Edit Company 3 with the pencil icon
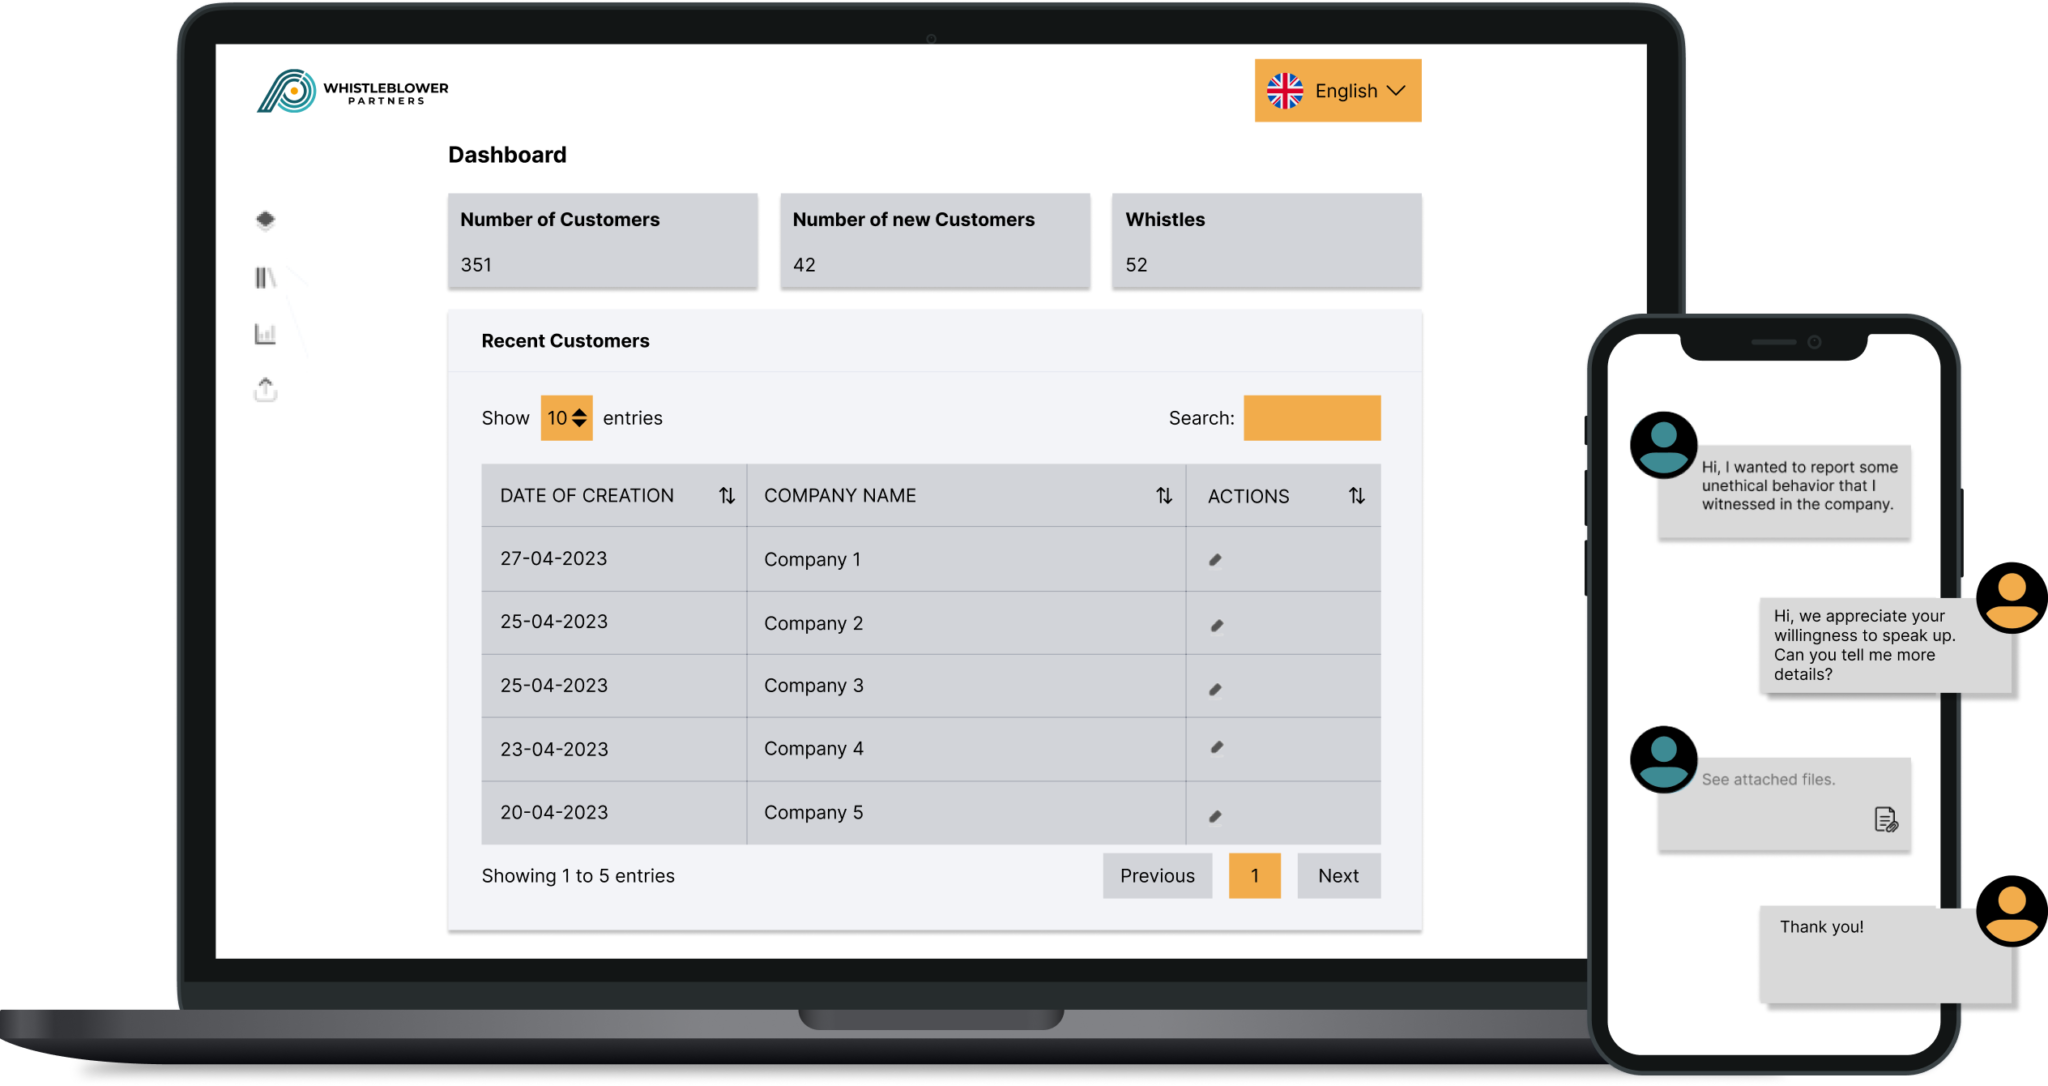This screenshot has width=2048, height=1086. (1215, 689)
